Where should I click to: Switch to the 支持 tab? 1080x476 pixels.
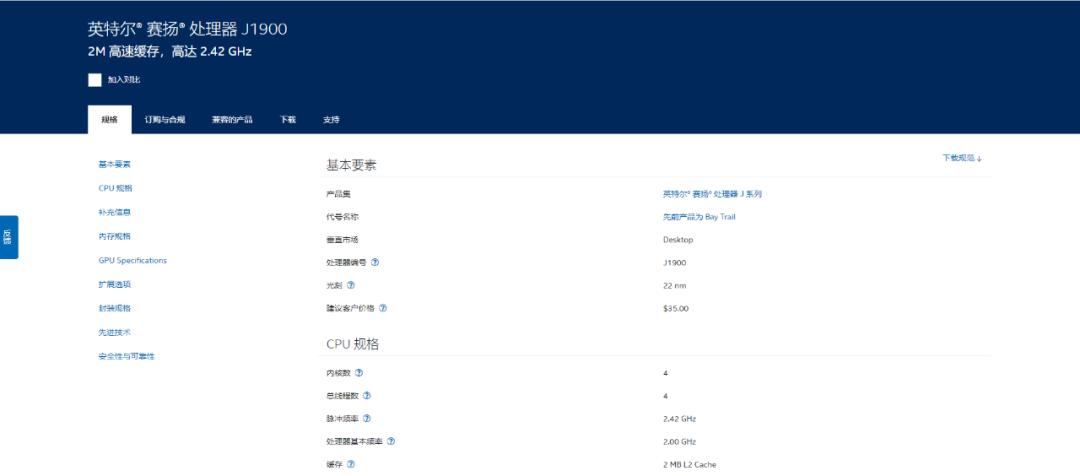[x=331, y=120]
